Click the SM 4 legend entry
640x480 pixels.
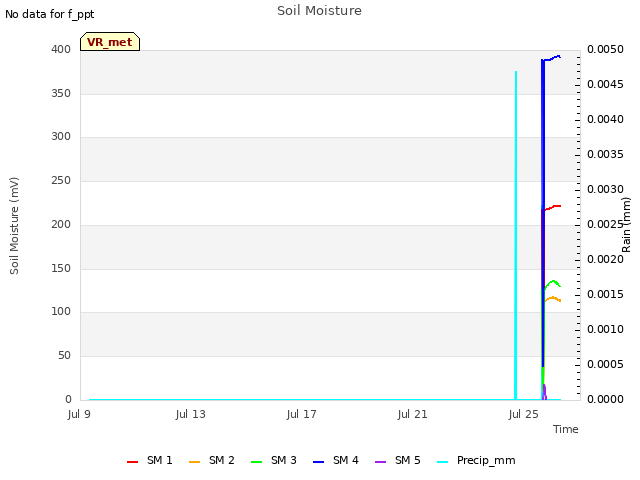coord(336,460)
